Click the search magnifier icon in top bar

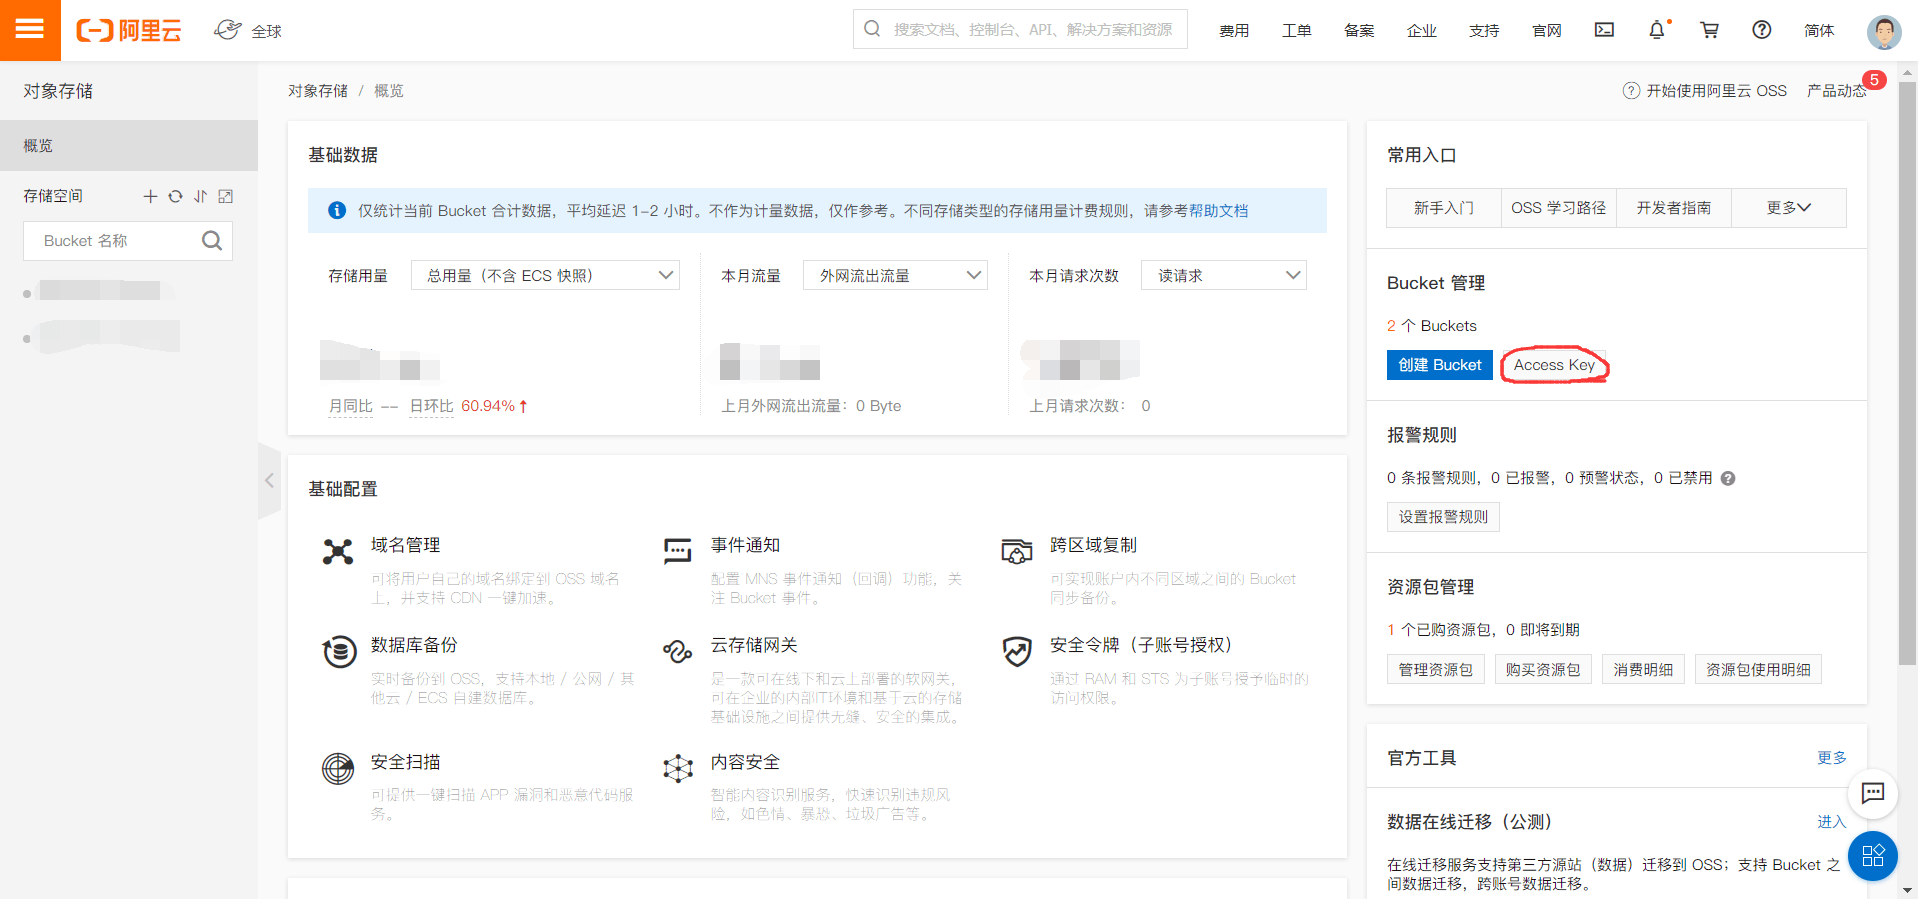pyautogui.click(x=872, y=29)
